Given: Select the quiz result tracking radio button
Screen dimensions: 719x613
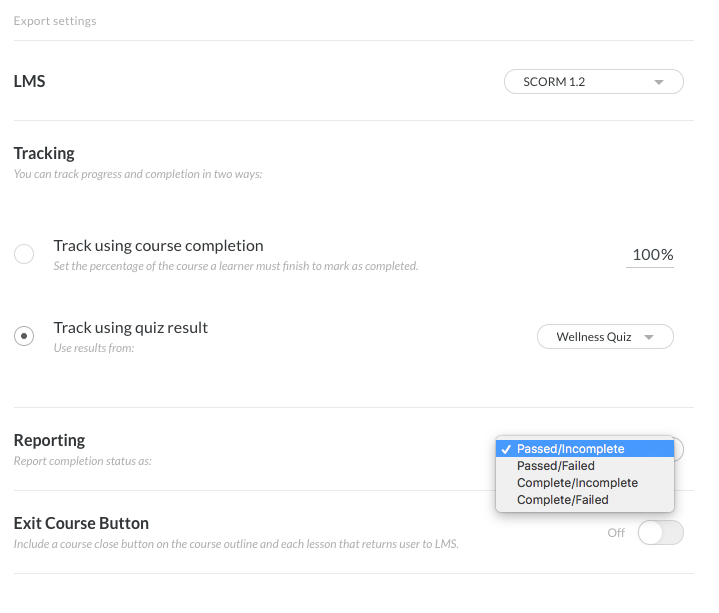Looking at the screenshot, I should (24, 336).
